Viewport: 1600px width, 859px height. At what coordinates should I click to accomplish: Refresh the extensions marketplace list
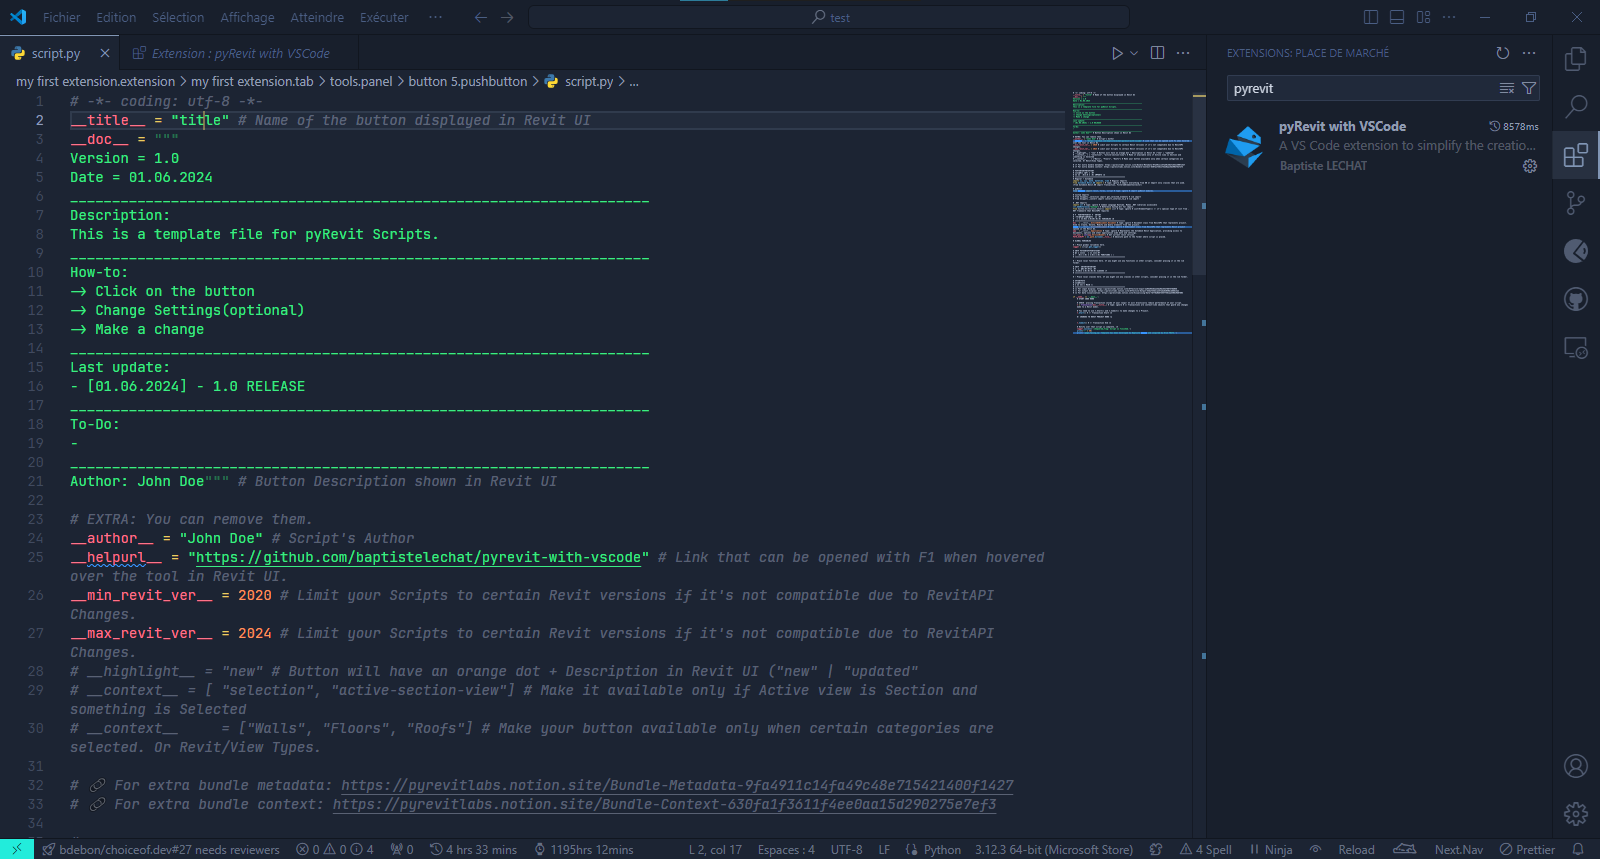click(x=1502, y=53)
